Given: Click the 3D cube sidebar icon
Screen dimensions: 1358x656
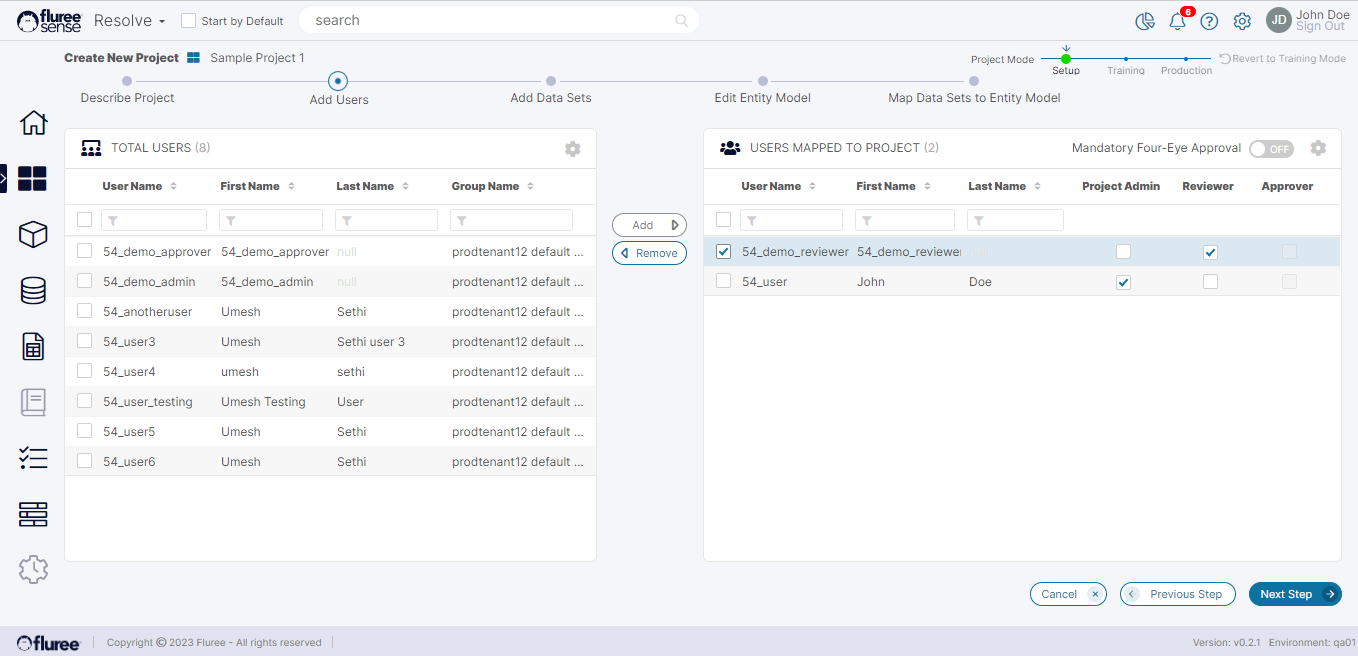Looking at the screenshot, I should click(33, 234).
